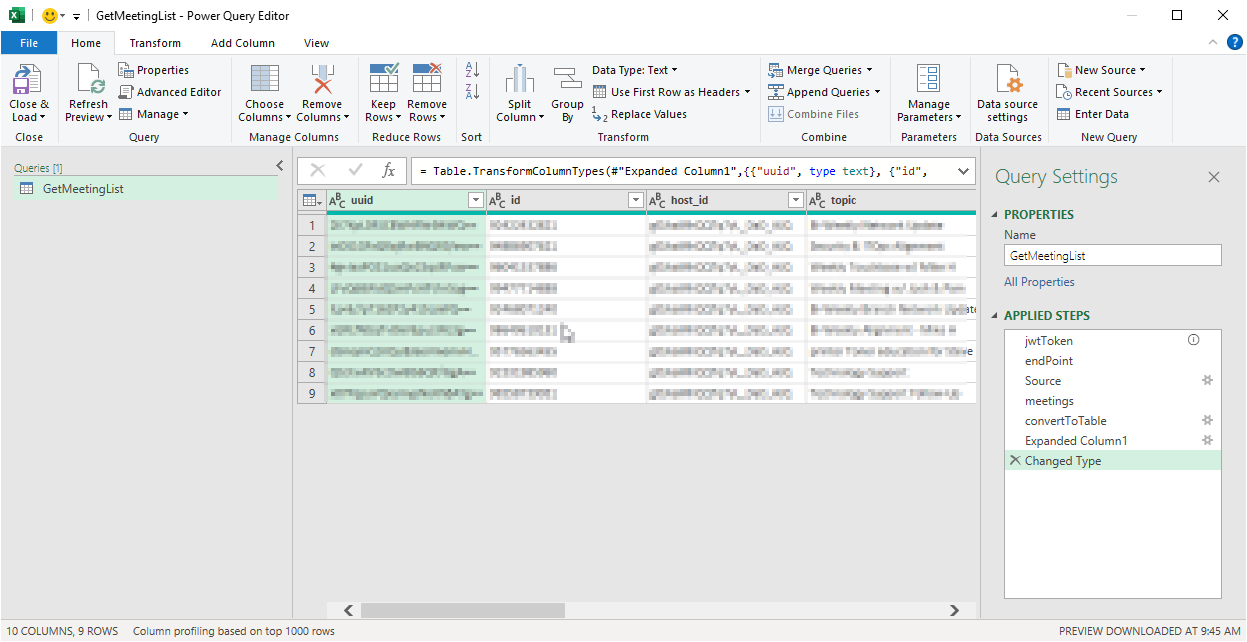Click the info icon on the jwtToken step
Image resolution: width=1247 pixels, height=642 pixels.
click(x=1193, y=341)
